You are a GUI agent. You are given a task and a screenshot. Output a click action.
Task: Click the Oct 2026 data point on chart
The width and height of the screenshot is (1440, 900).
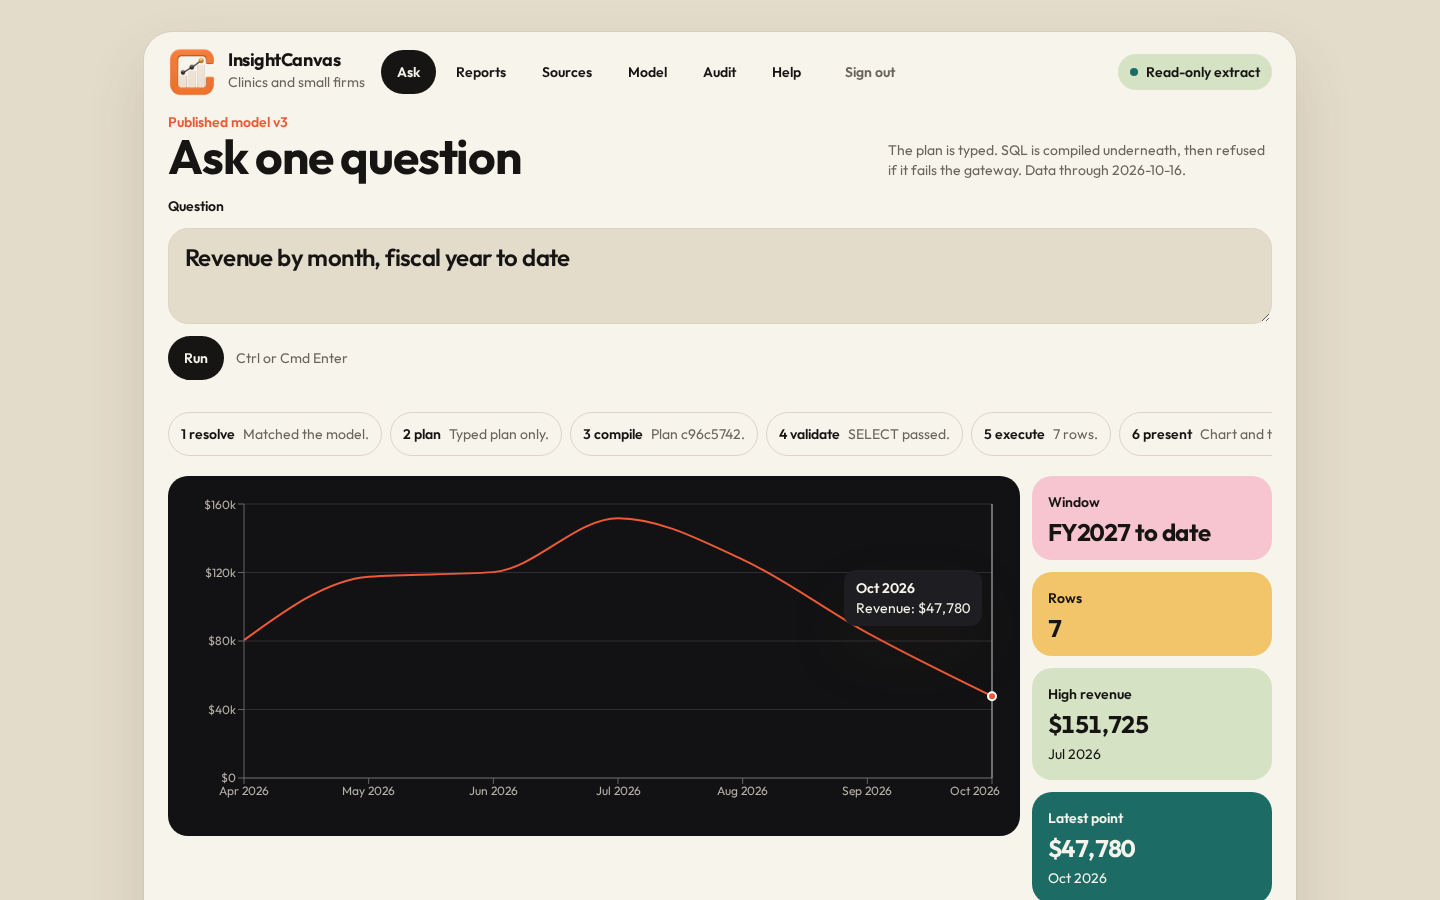[992, 696]
